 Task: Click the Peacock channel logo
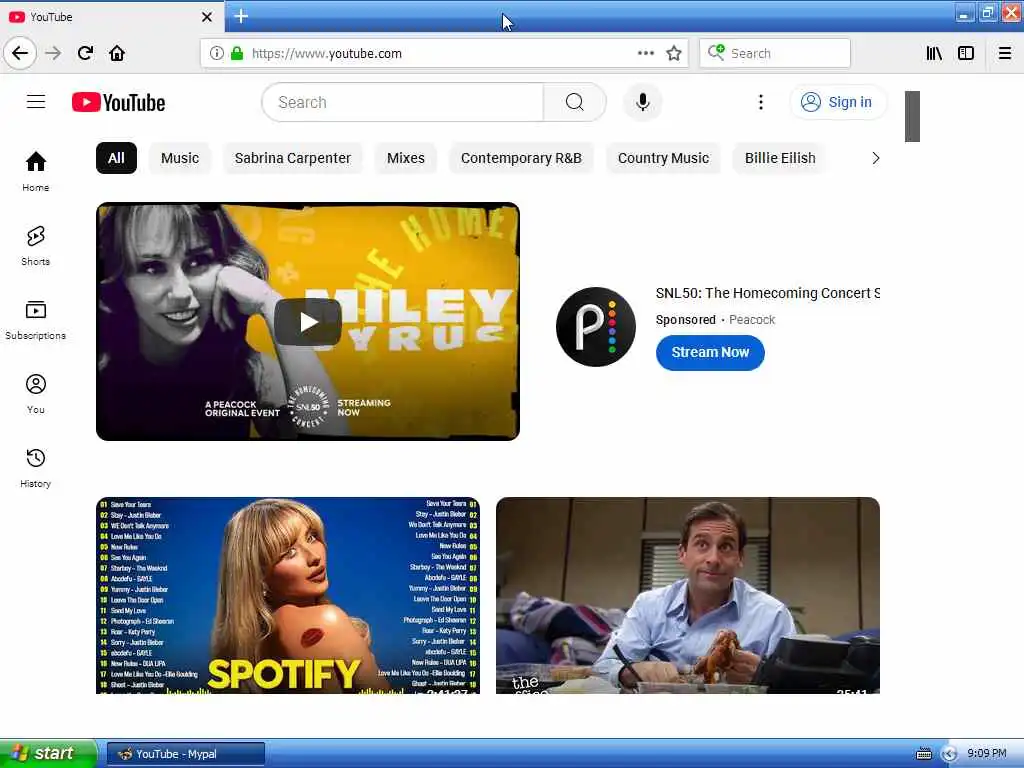pyautogui.click(x=596, y=327)
